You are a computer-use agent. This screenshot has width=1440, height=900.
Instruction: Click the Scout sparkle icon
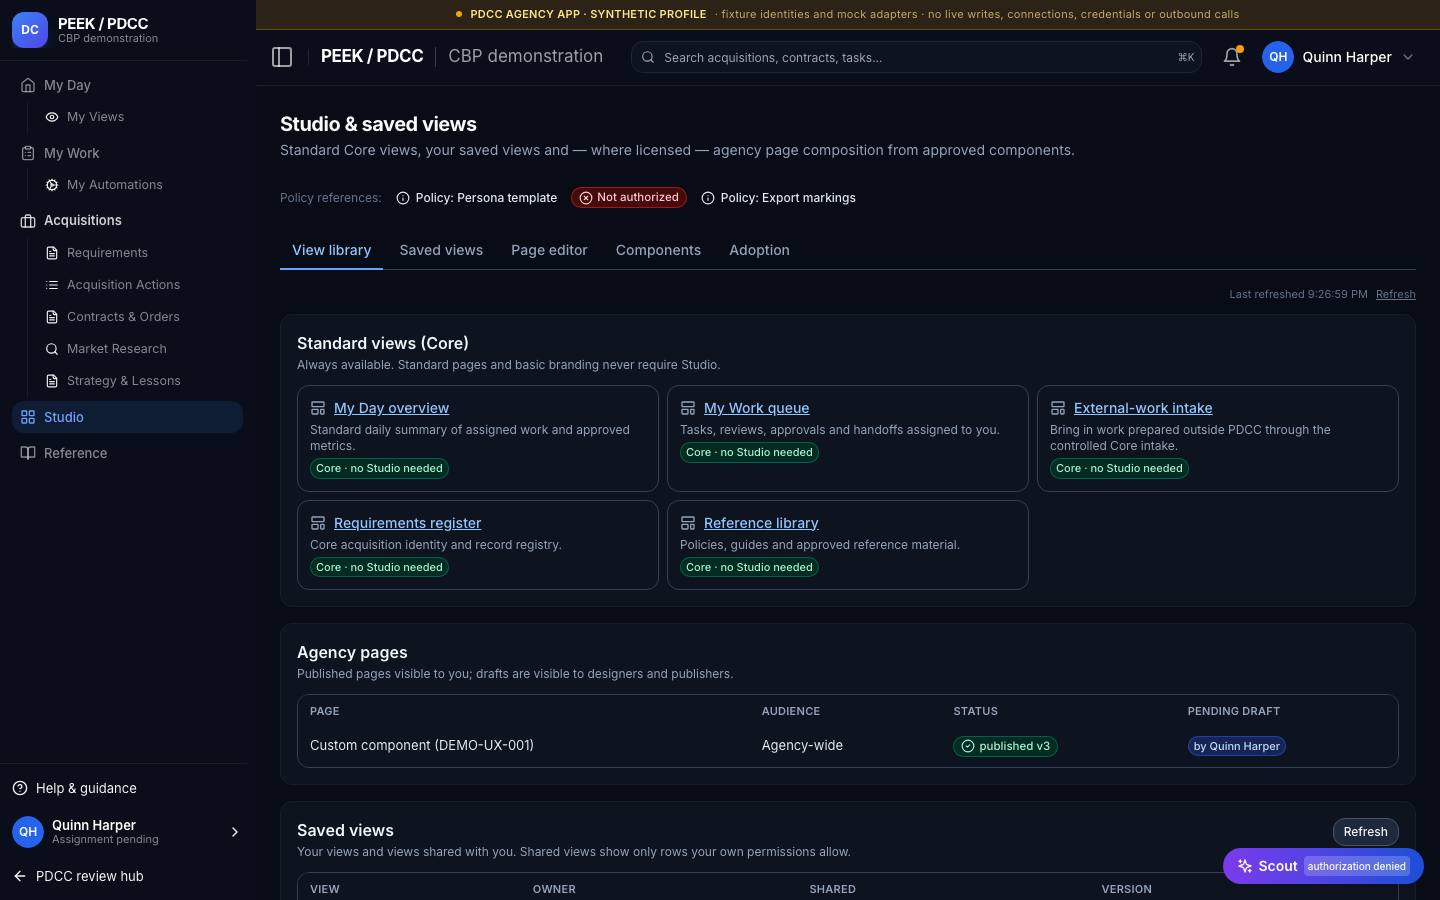(1245, 866)
